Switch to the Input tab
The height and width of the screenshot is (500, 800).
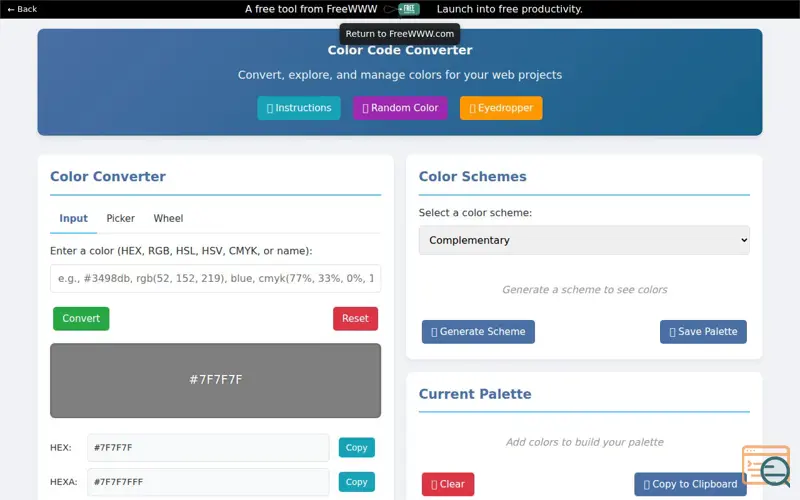click(73, 218)
